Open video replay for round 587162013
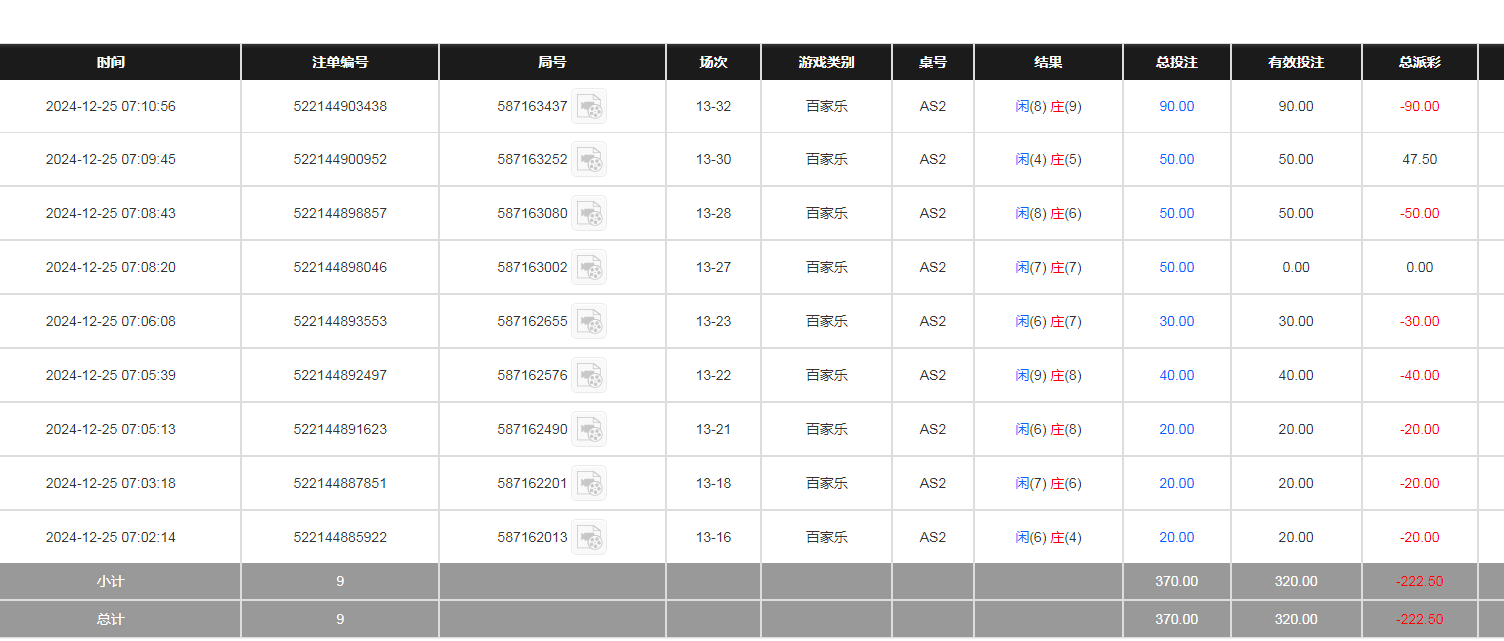This screenshot has width=1504, height=641. (589, 537)
